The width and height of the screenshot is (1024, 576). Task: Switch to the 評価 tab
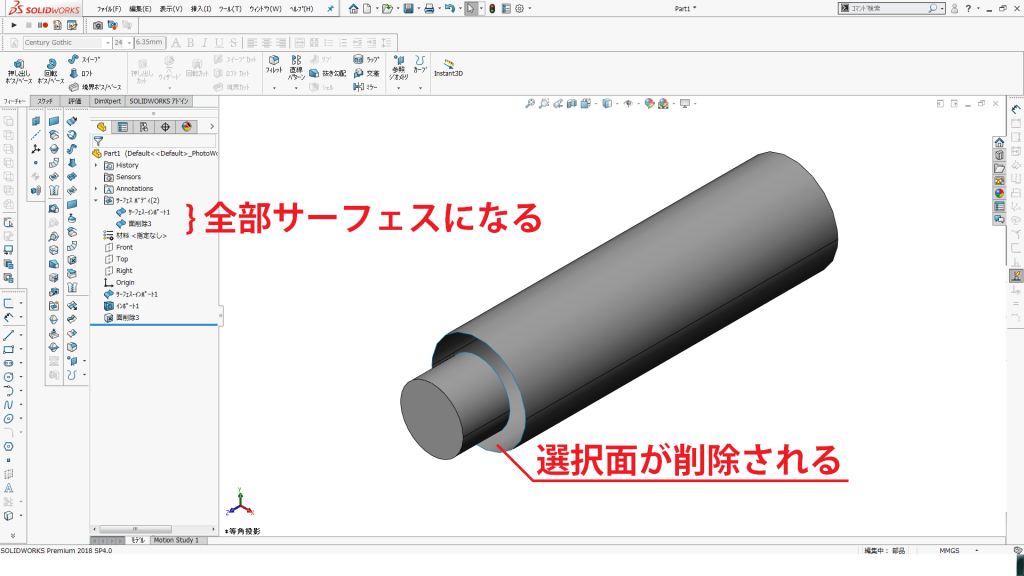coord(74,101)
